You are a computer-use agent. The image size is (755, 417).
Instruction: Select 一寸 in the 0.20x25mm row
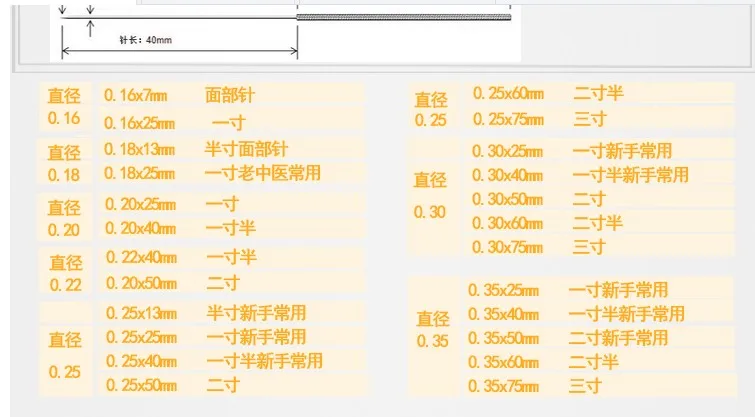[x=222, y=204]
